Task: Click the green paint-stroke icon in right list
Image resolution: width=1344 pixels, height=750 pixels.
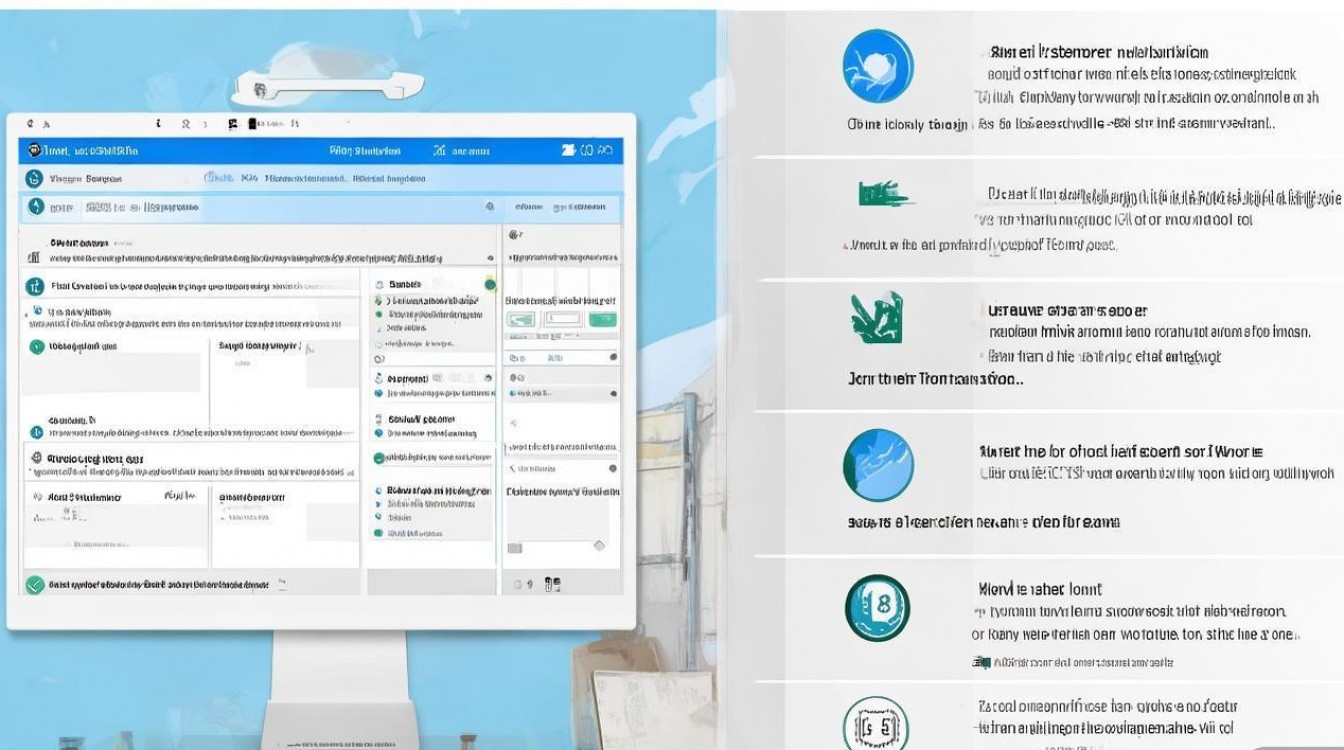Action: pyautogui.click(x=885, y=193)
